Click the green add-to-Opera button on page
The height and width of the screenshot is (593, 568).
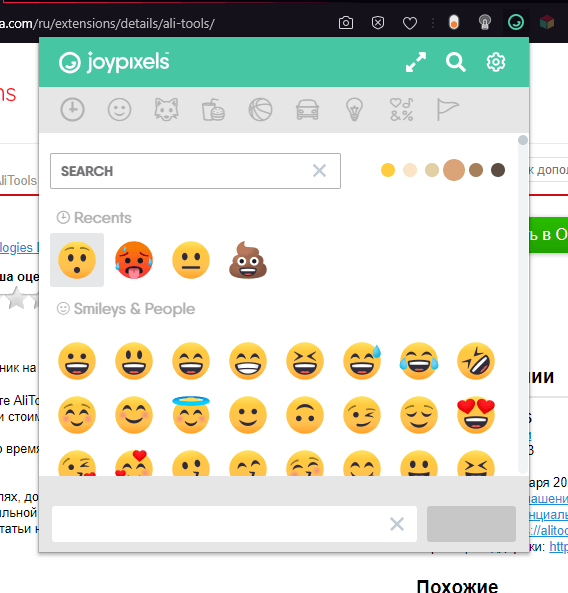pos(549,235)
